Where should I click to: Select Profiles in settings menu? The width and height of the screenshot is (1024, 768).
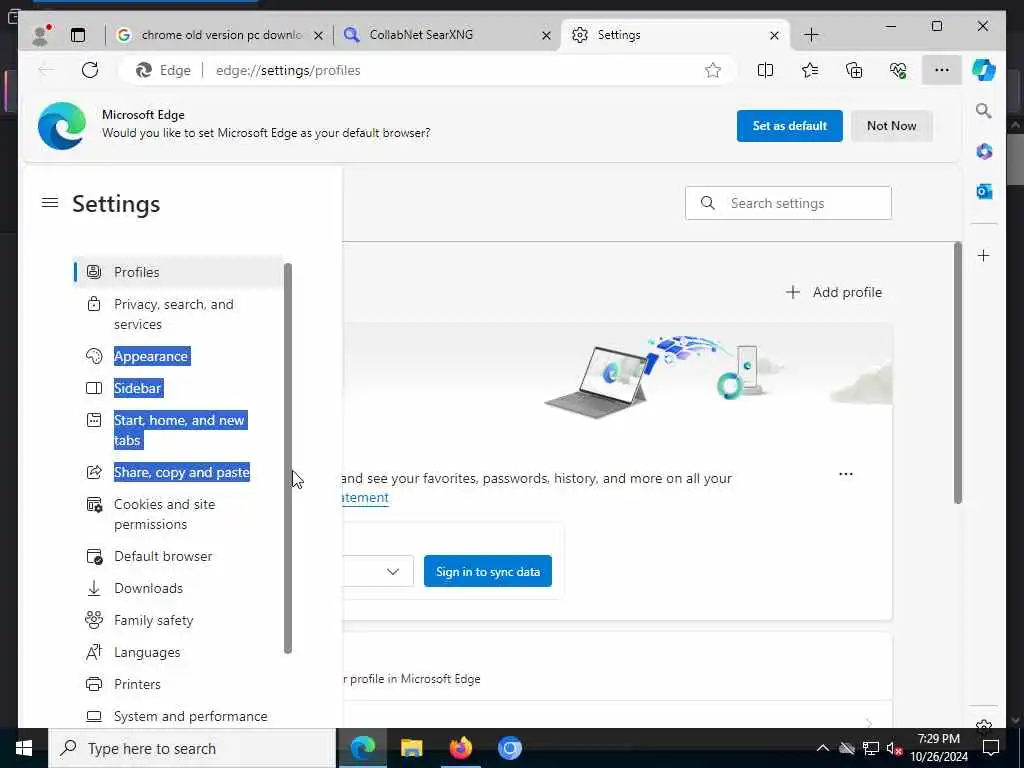pyautogui.click(x=178, y=272)
